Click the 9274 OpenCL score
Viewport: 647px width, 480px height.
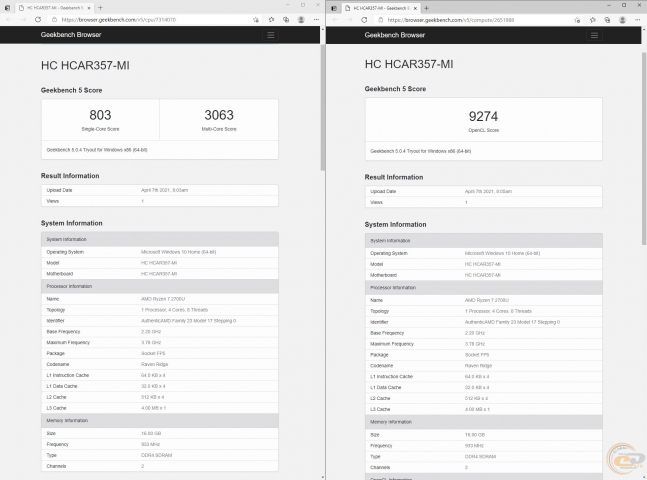click(x=483, y=116)
